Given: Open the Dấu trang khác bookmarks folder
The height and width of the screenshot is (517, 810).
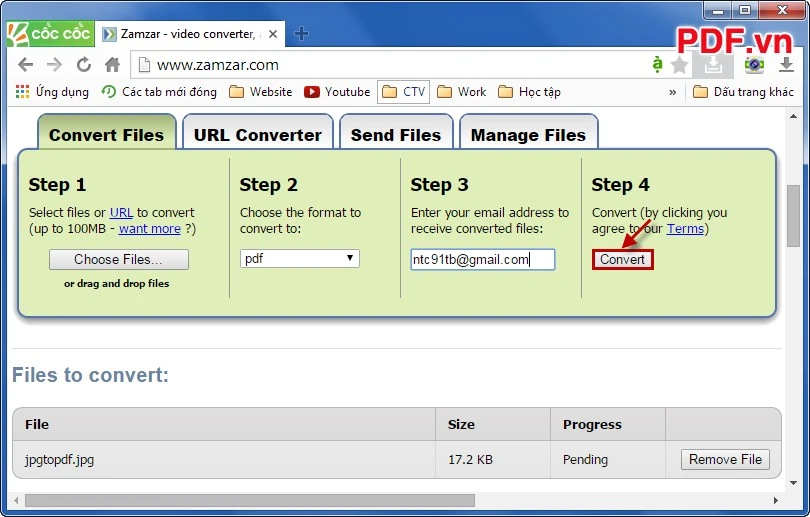Looking at the screenshot, I should tap(743, 92).
